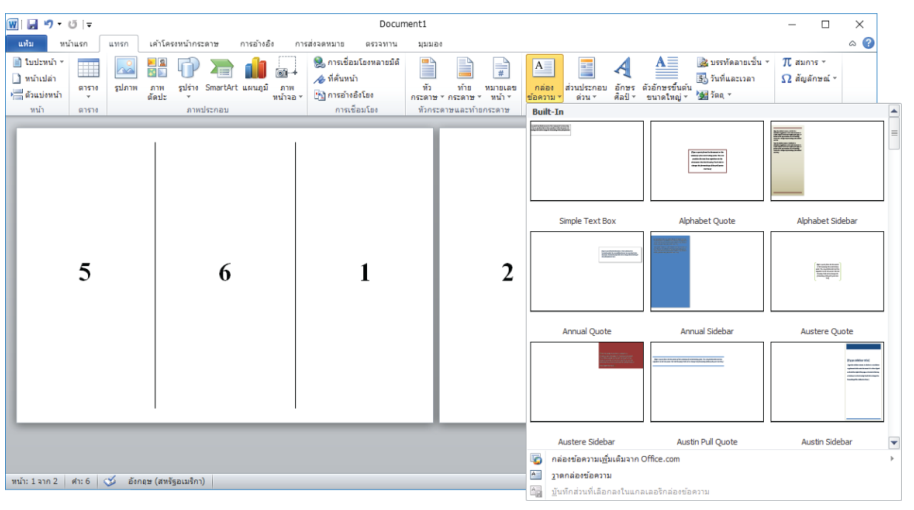Screen dimensions: 914x510
Task: Click the Chart (แผนภูมิ) icon
Action: pos(256,76)
